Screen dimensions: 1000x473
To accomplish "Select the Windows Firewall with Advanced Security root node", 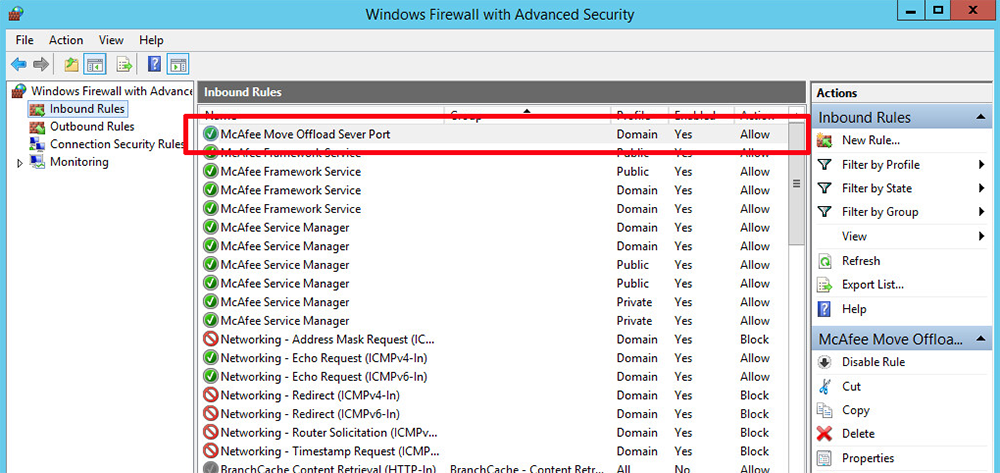I will (103, 91).
